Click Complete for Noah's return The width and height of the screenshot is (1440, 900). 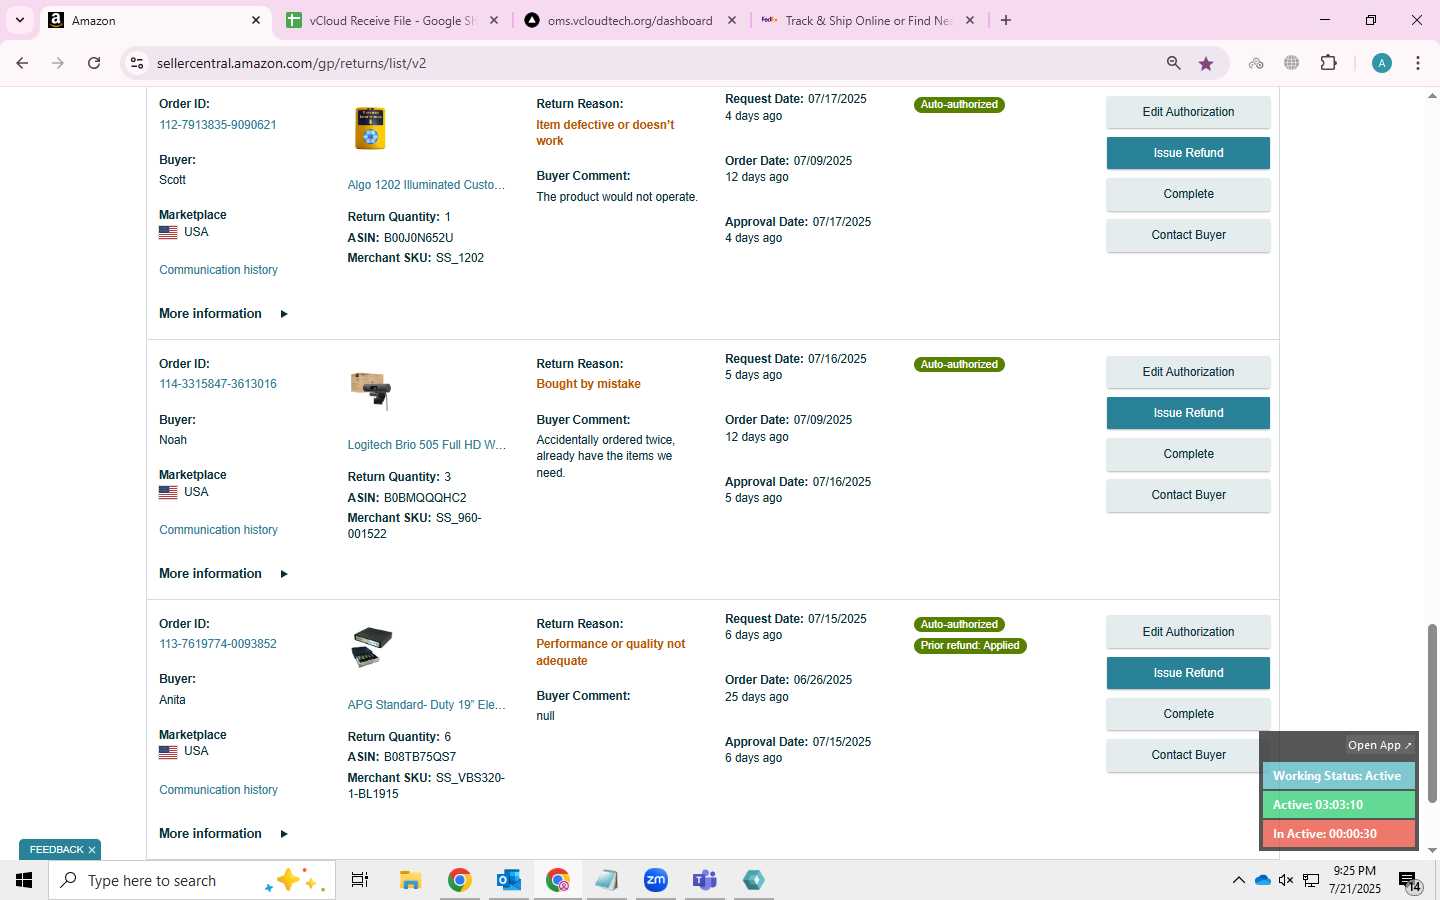1188,454
